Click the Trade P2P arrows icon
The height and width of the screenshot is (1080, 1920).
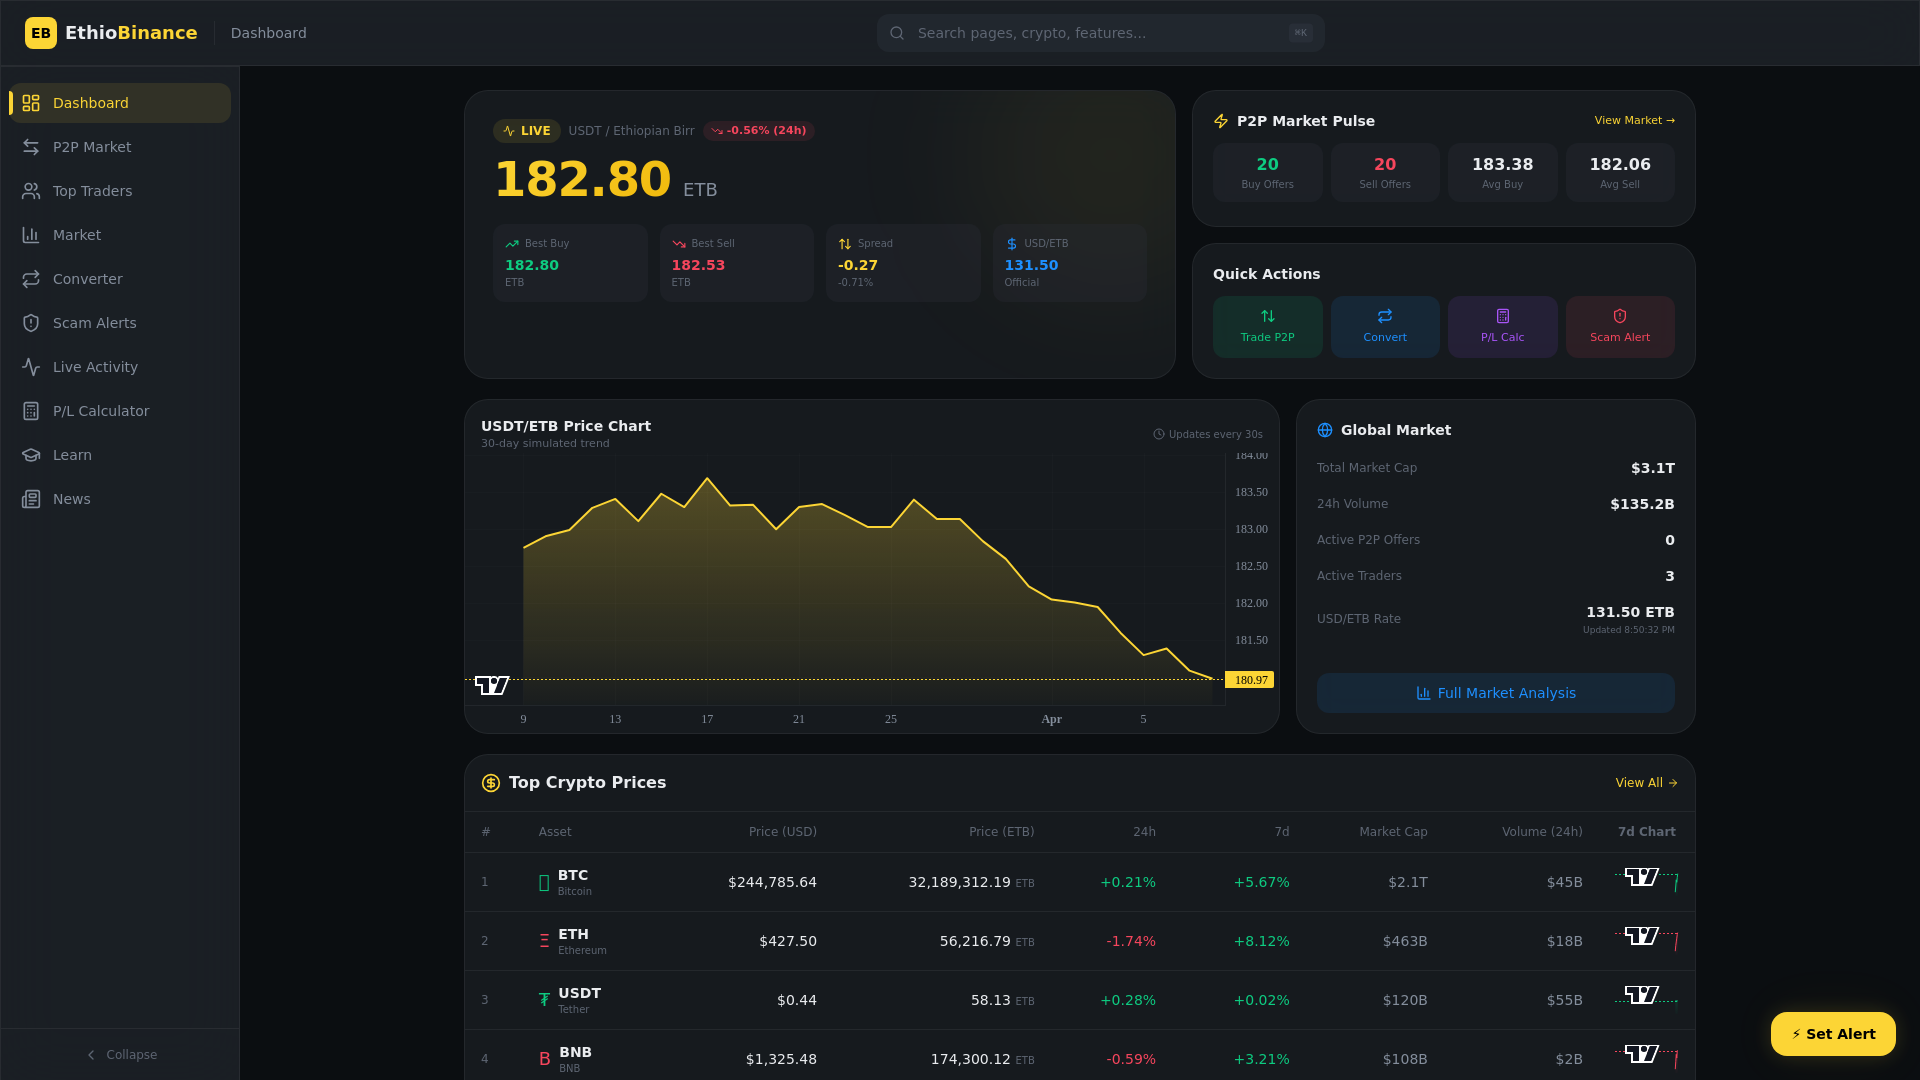pyautogui.click(x=1268, y=316)
